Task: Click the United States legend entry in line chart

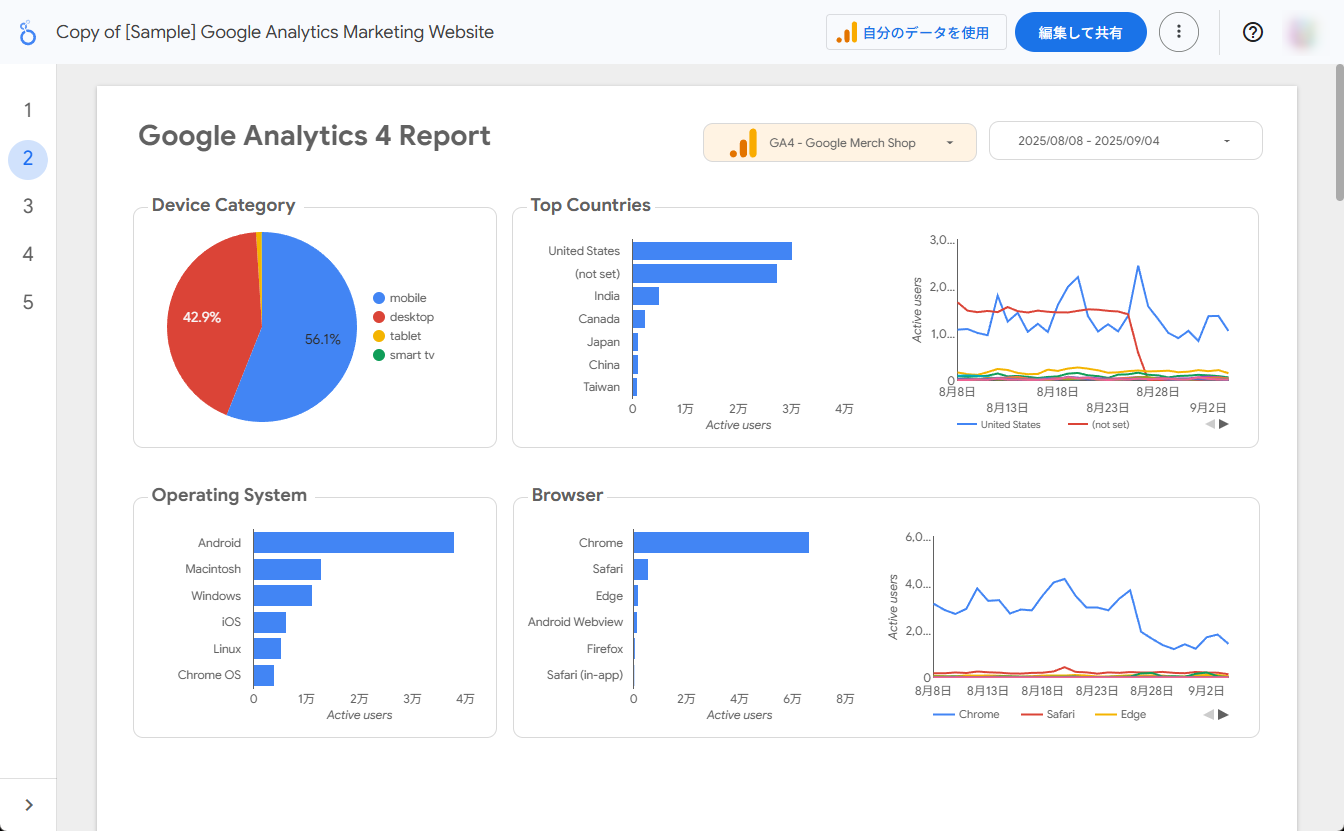Action: click(x=999, y=424)
